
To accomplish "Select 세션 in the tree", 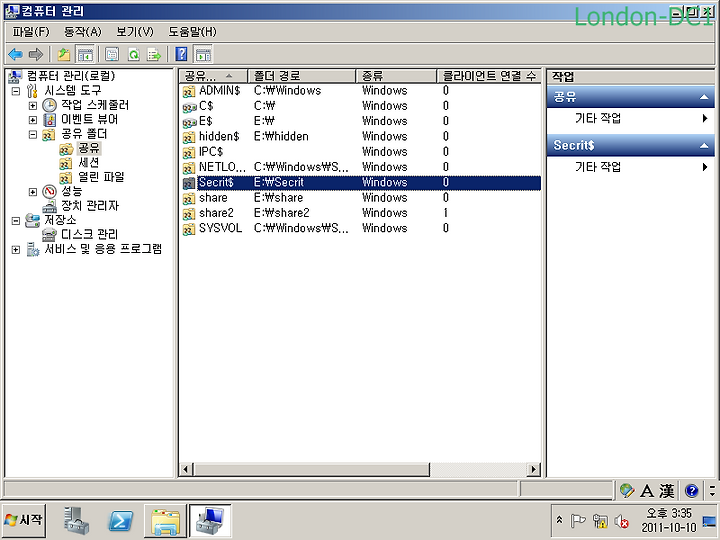I will tap(88, 163).
